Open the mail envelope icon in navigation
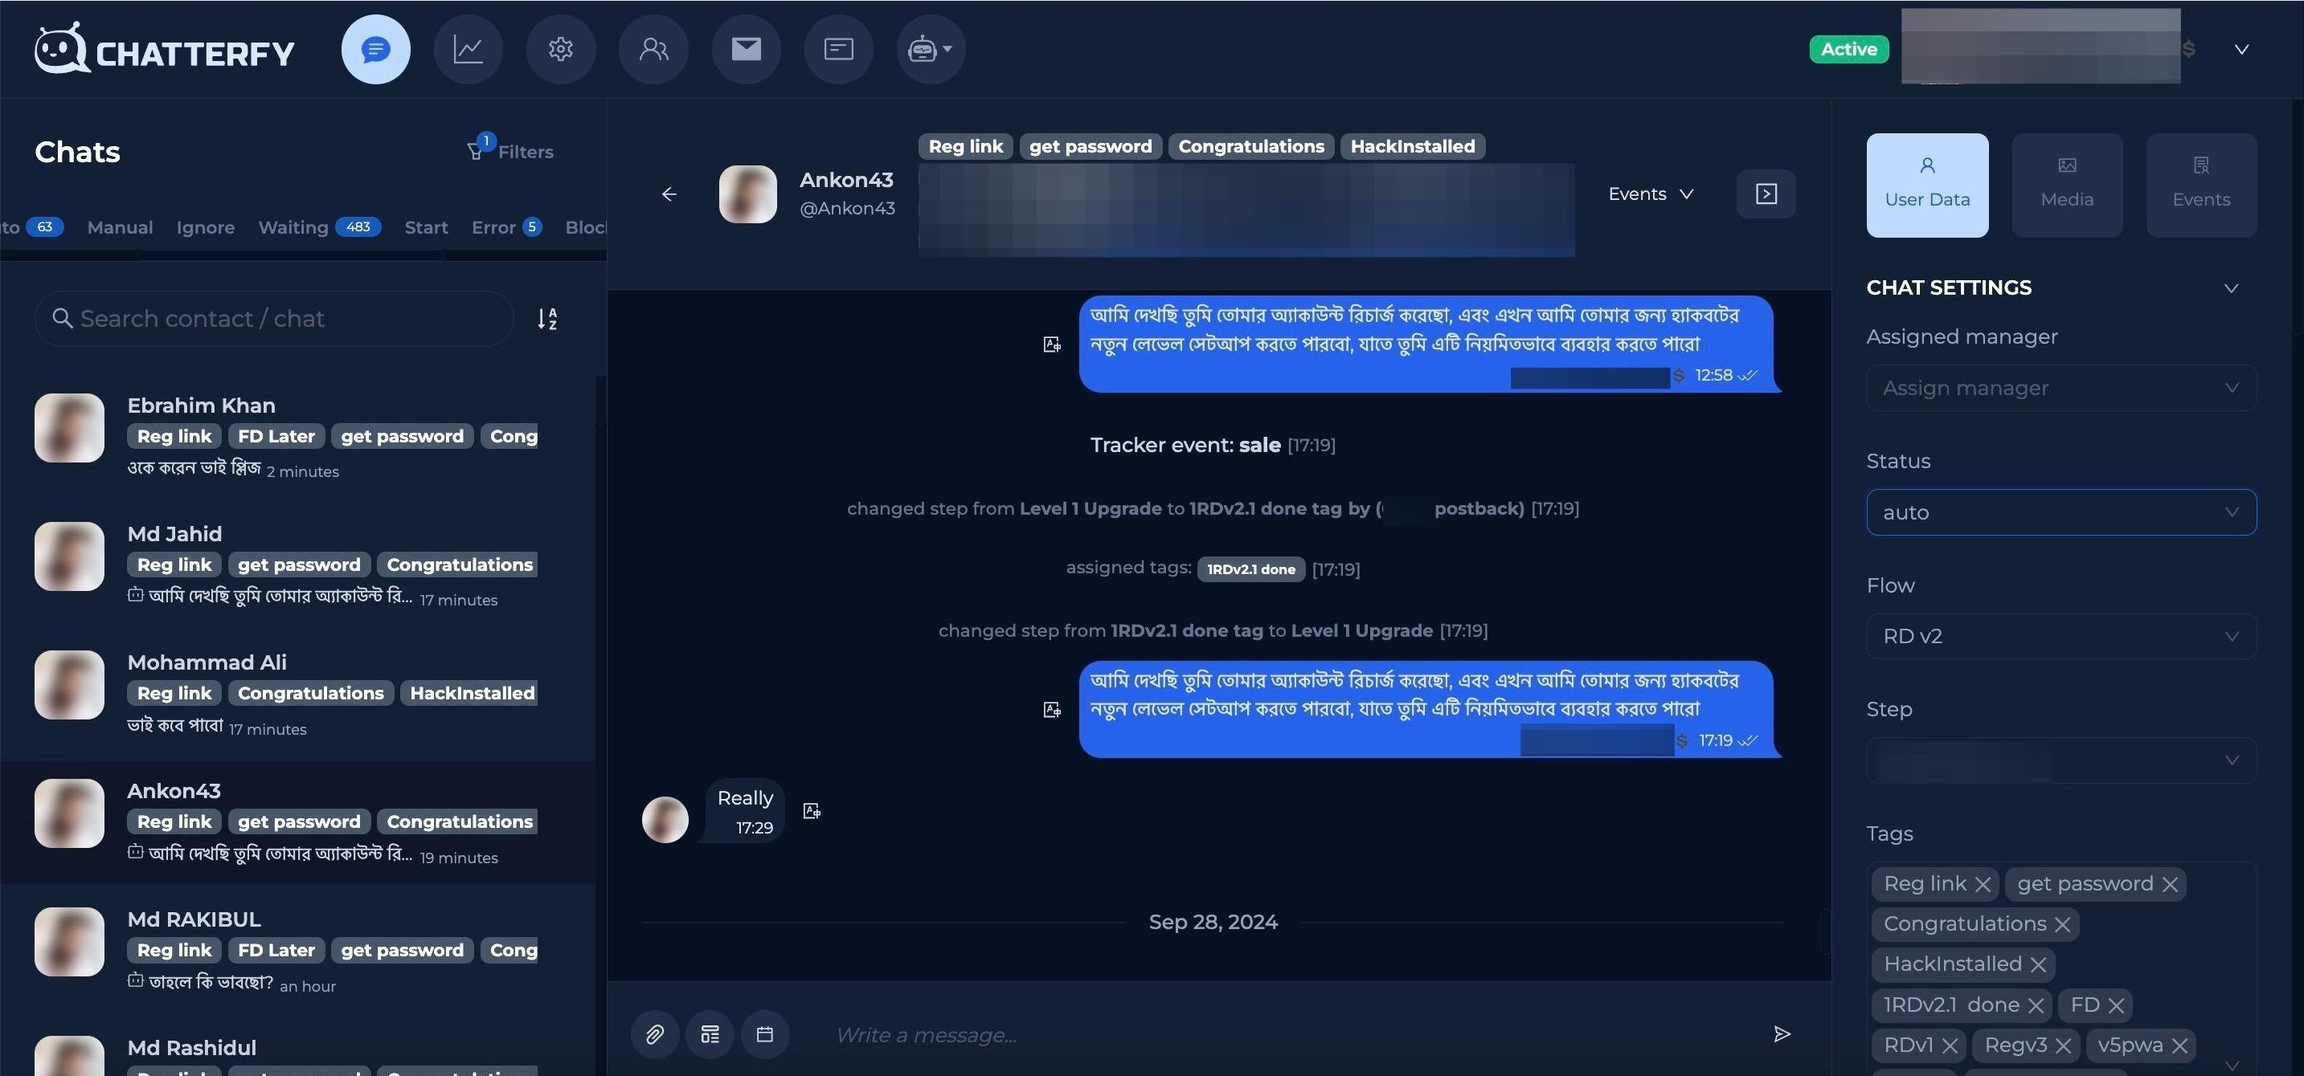Viewport: 2304px width, 1076px height. [x=746, y=49]
